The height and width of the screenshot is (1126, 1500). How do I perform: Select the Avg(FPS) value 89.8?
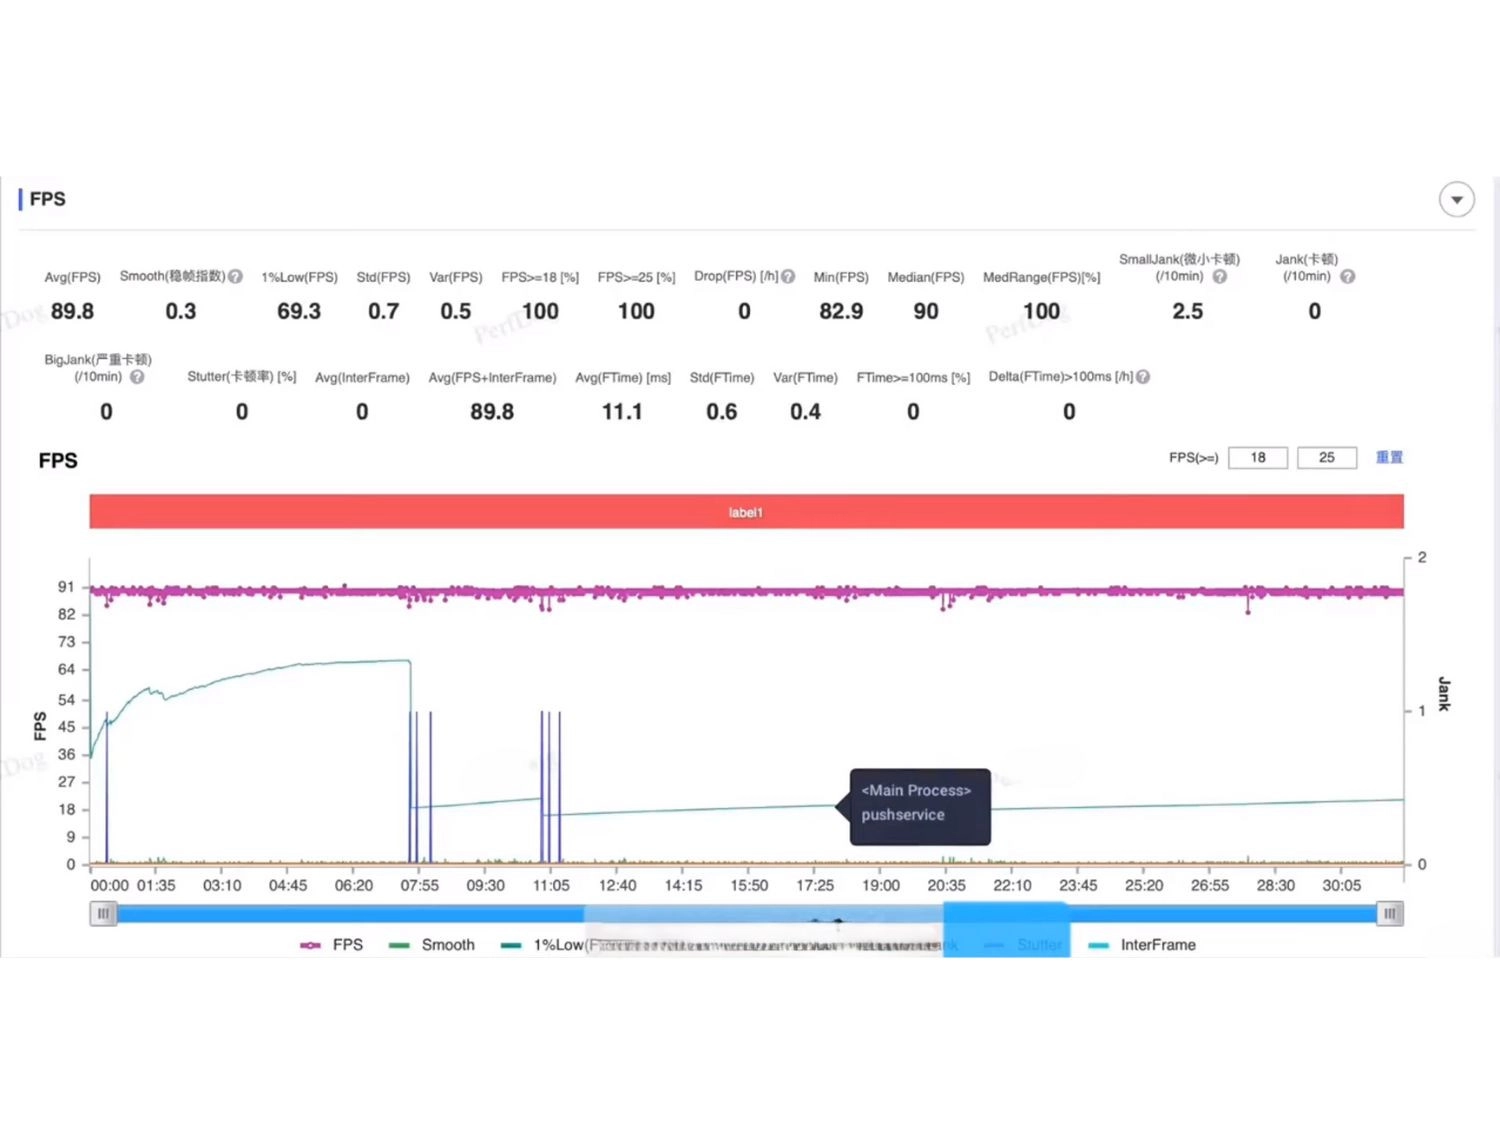[x=72, y=312]
